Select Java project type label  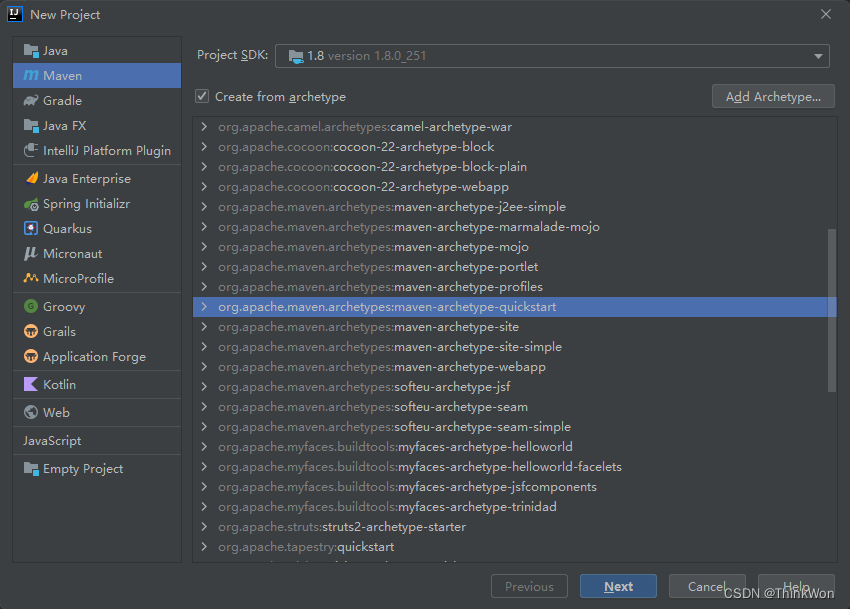pos(55,50)
